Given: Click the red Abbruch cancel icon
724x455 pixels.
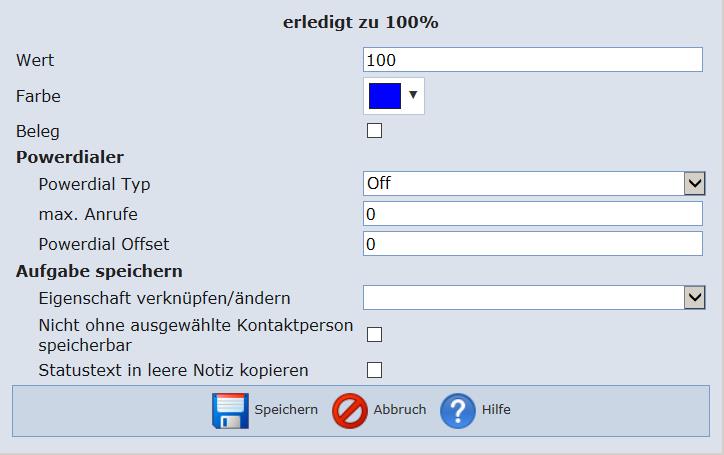Looking at the screenshot, I should pos(350,410).
